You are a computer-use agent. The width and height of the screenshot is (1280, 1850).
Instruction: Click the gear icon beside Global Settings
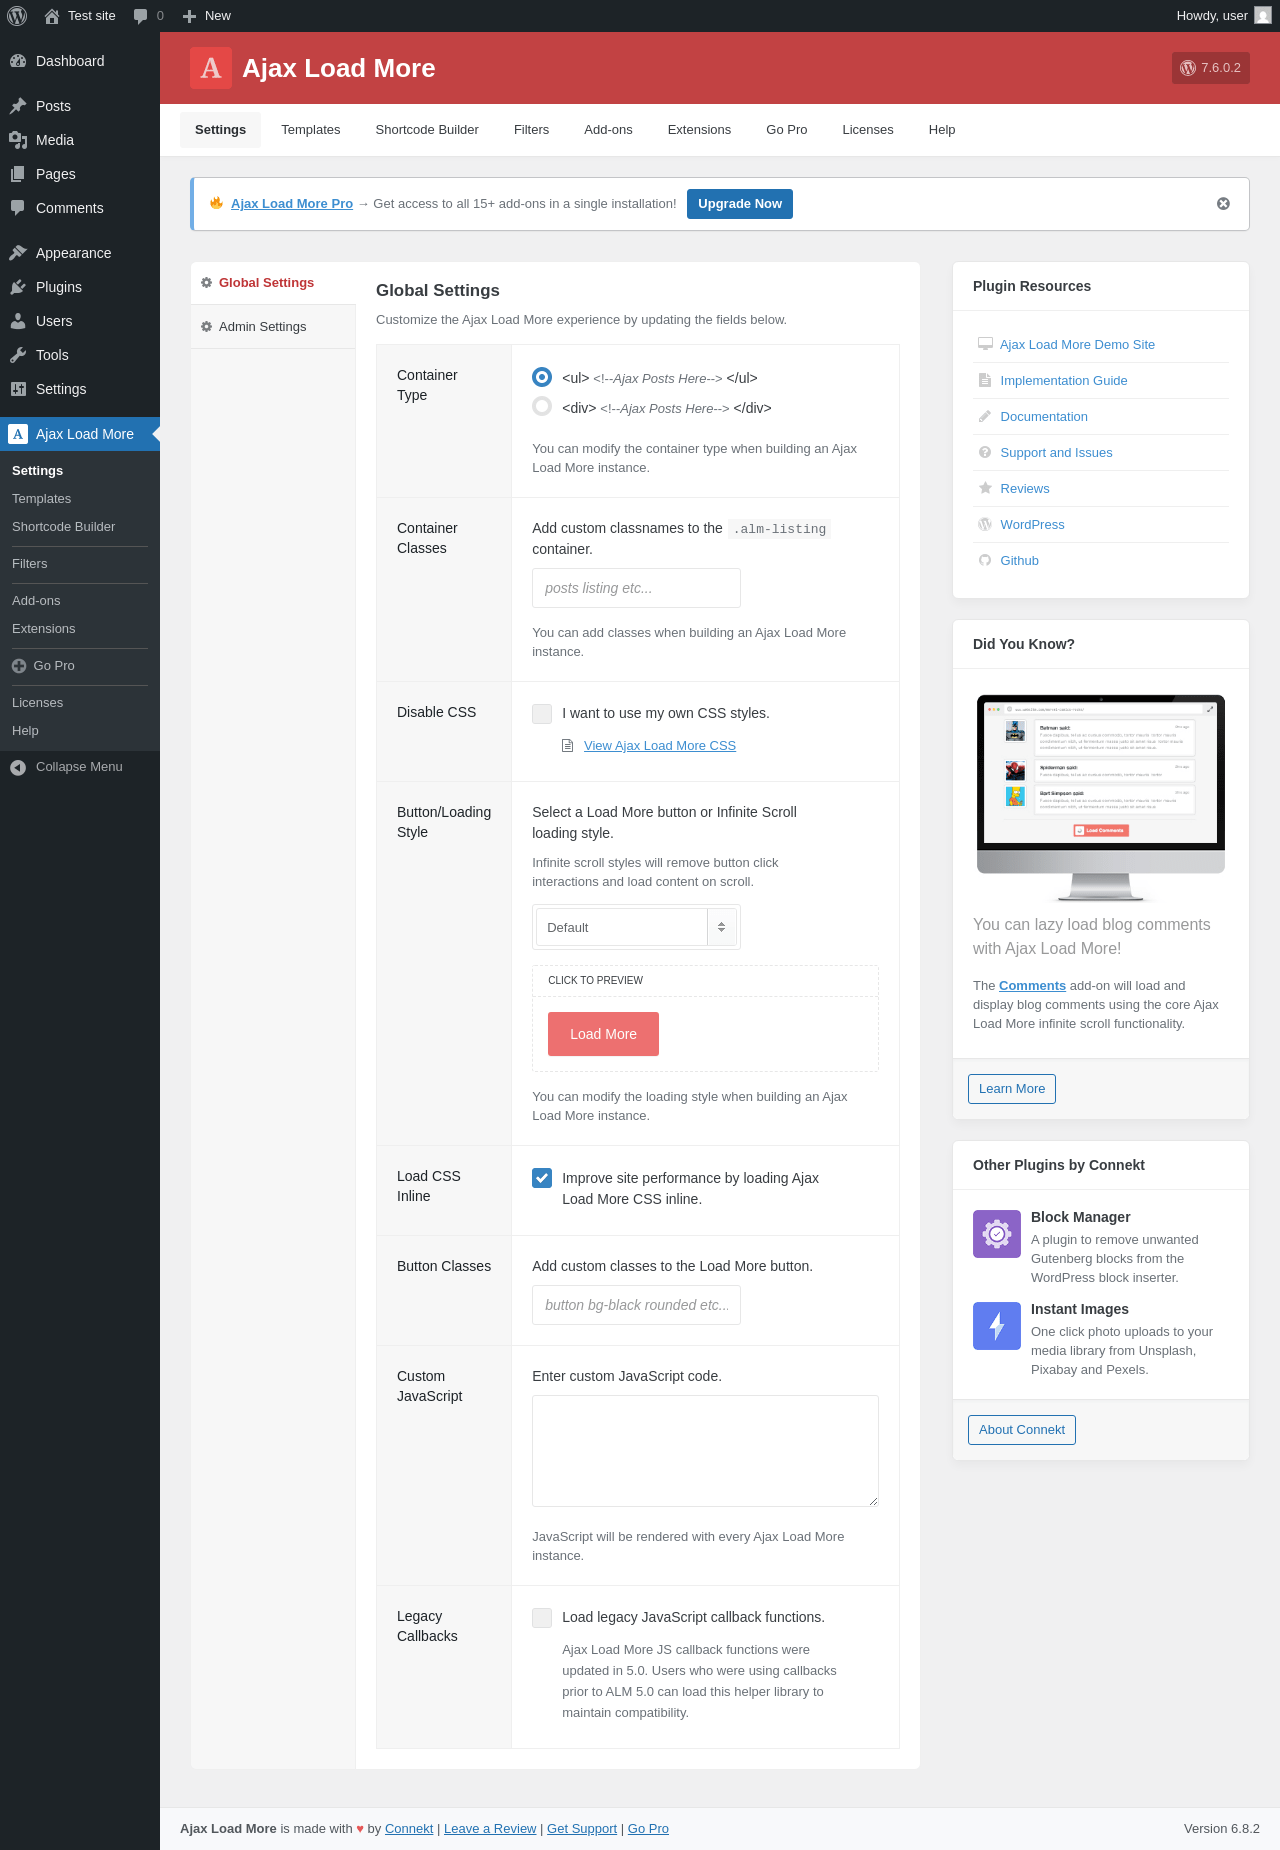coord(207,283)
